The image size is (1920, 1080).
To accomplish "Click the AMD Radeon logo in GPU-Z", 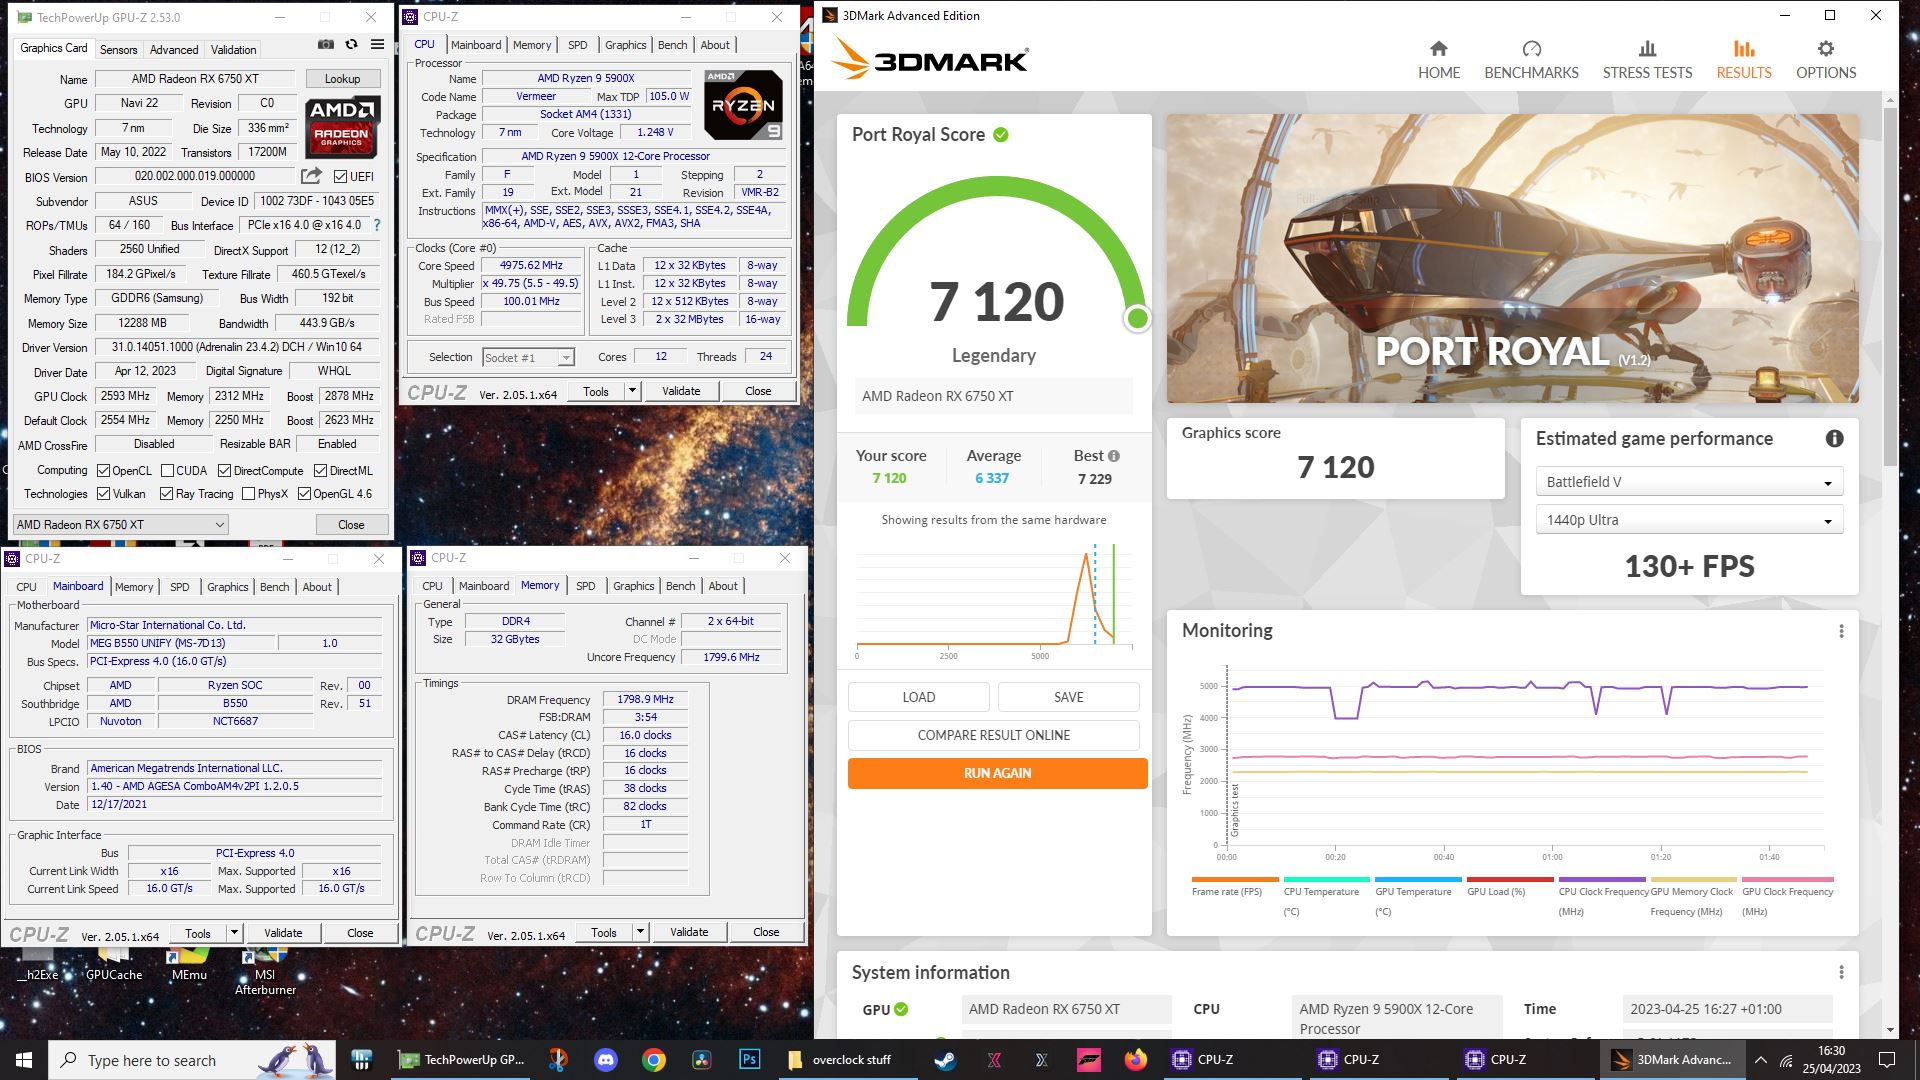I will 342,128.
